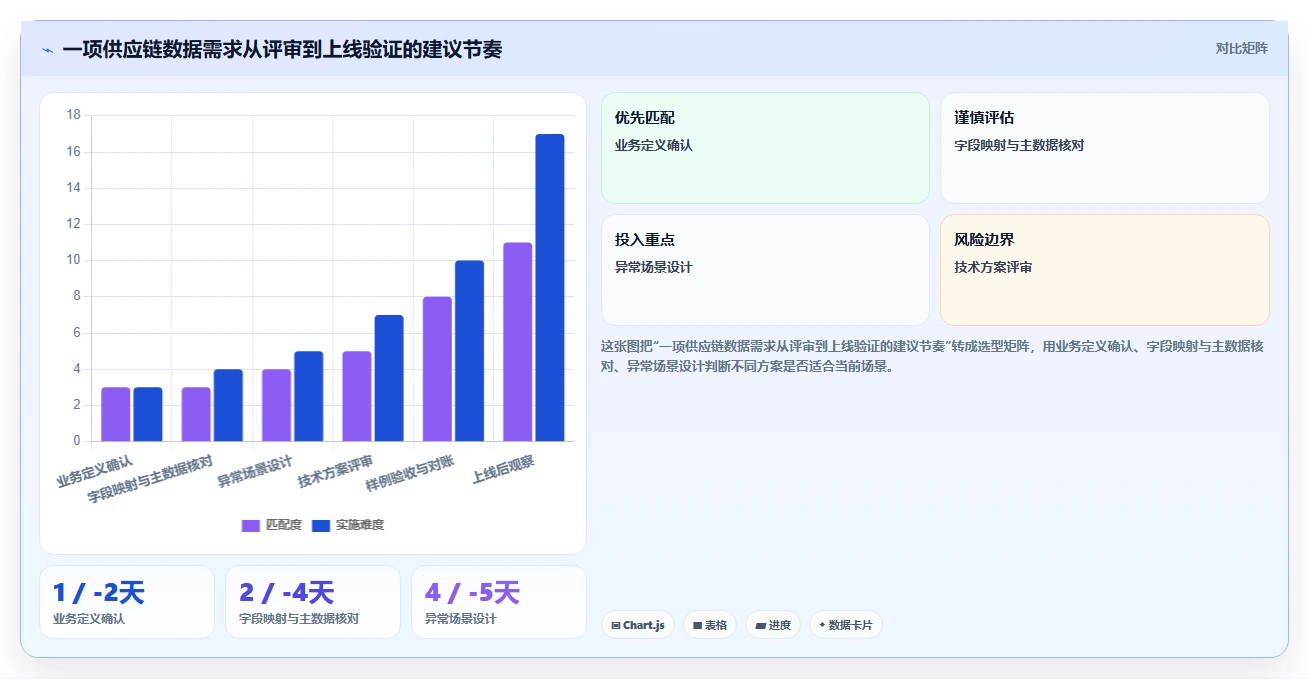The image size is (1309, 679).
Task: Open the 投入重点 matrix card
Action: pos(765,270)
